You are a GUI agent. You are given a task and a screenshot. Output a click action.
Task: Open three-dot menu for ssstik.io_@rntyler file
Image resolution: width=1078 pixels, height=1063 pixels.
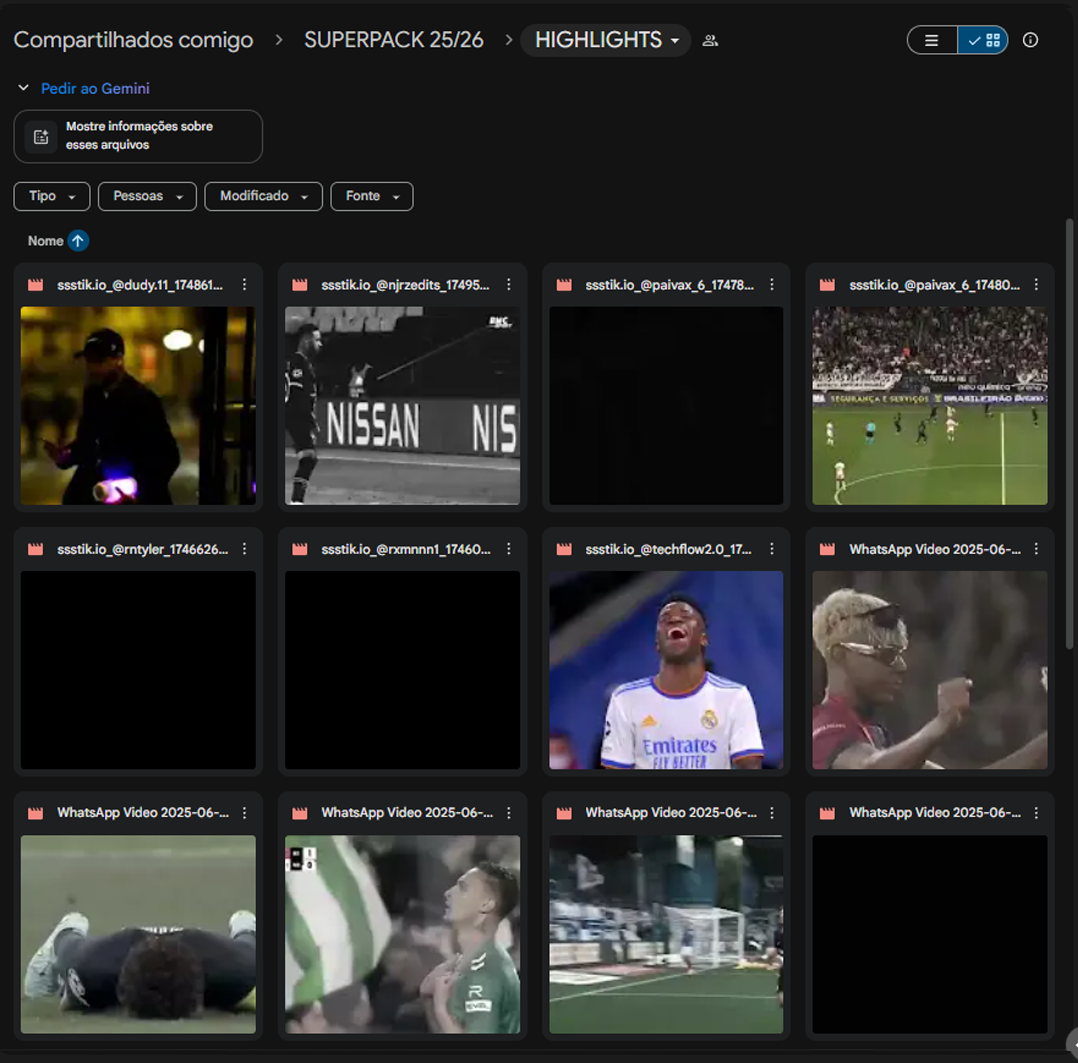point(245,549)
